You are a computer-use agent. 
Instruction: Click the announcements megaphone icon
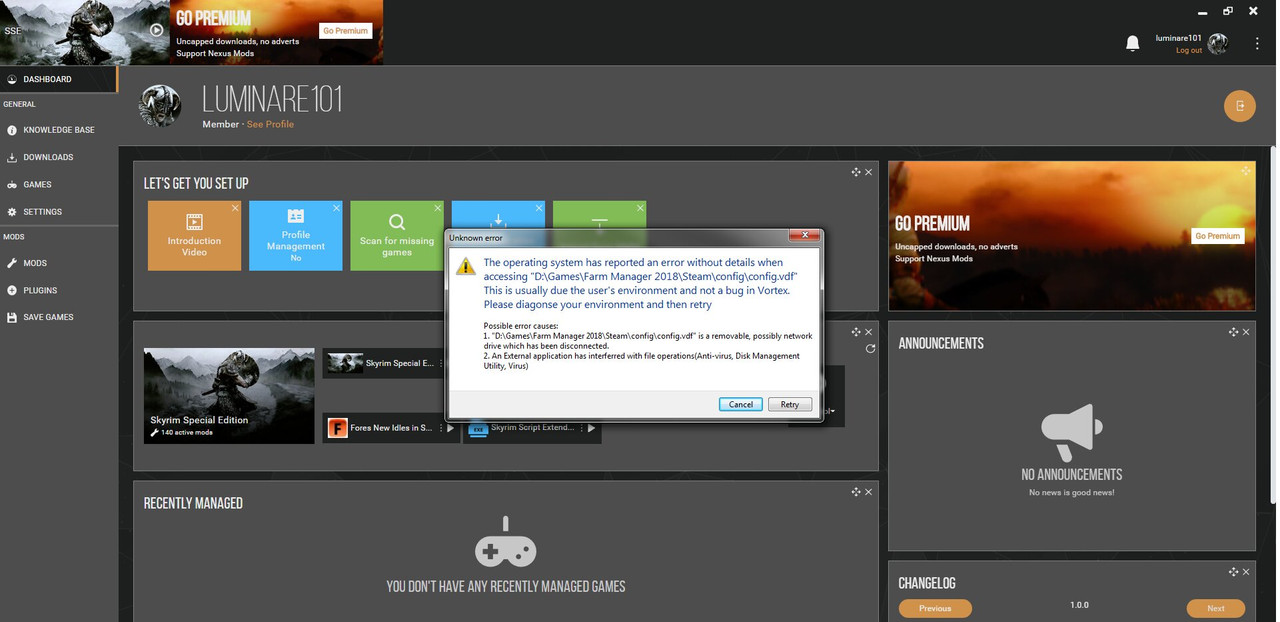1071,434
